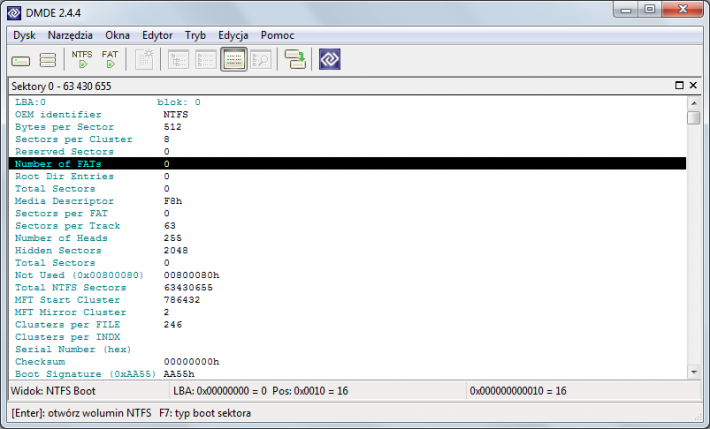Click the Enter: otwórz wolumin NTFS hint

(x=82, y=413)
